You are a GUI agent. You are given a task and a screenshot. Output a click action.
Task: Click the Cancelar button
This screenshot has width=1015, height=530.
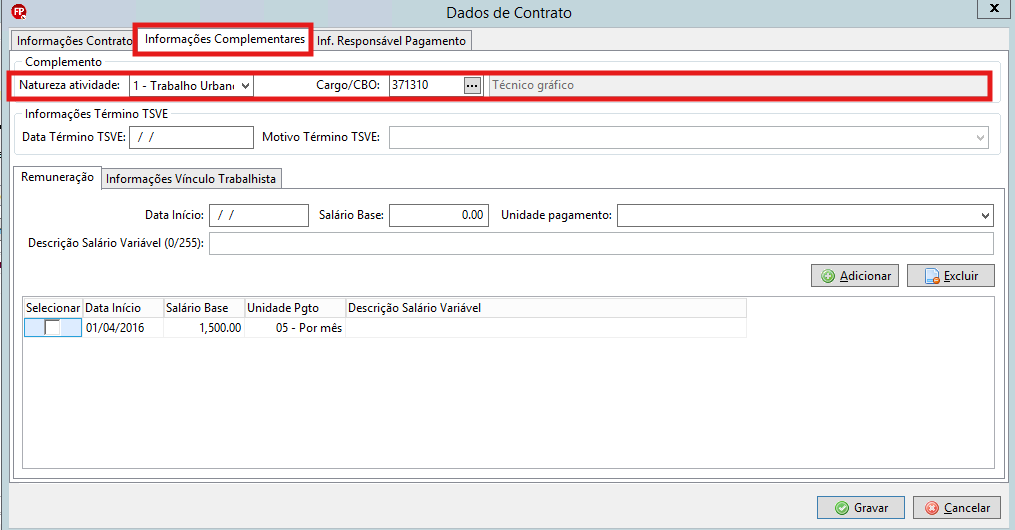click(957, 508)
